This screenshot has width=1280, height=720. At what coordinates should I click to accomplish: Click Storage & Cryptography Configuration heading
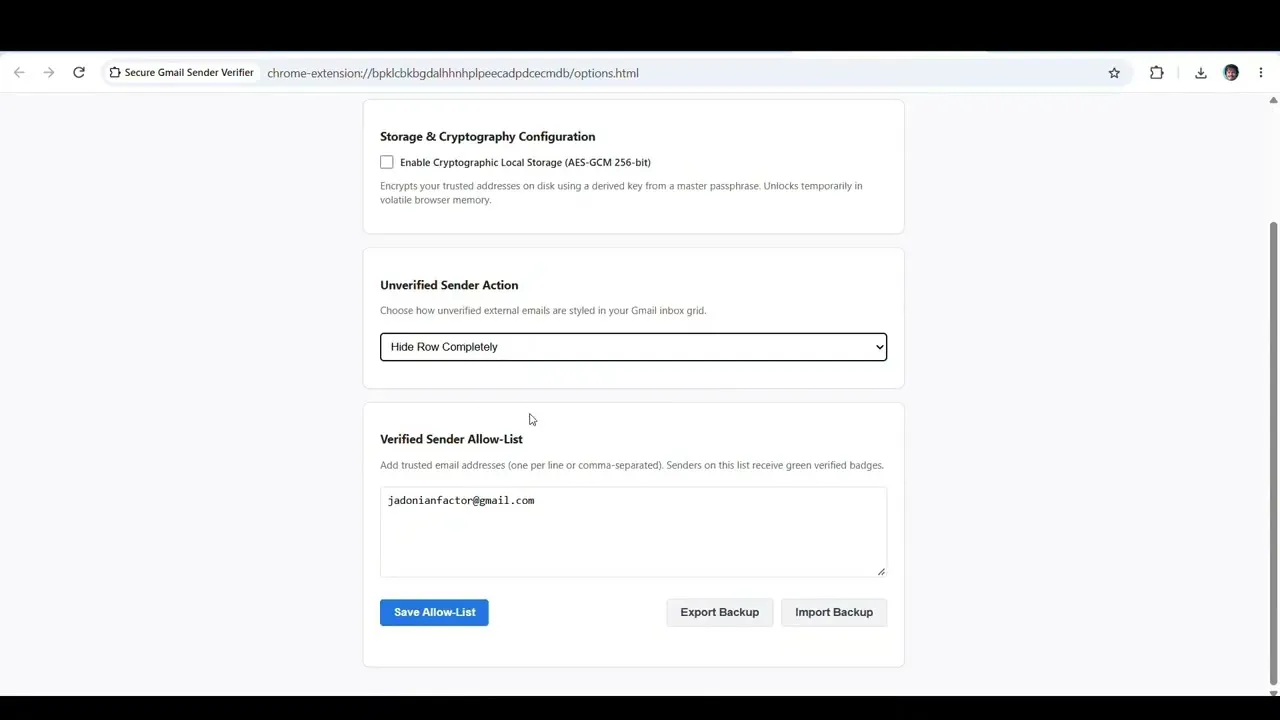click(x=487, y=137)
